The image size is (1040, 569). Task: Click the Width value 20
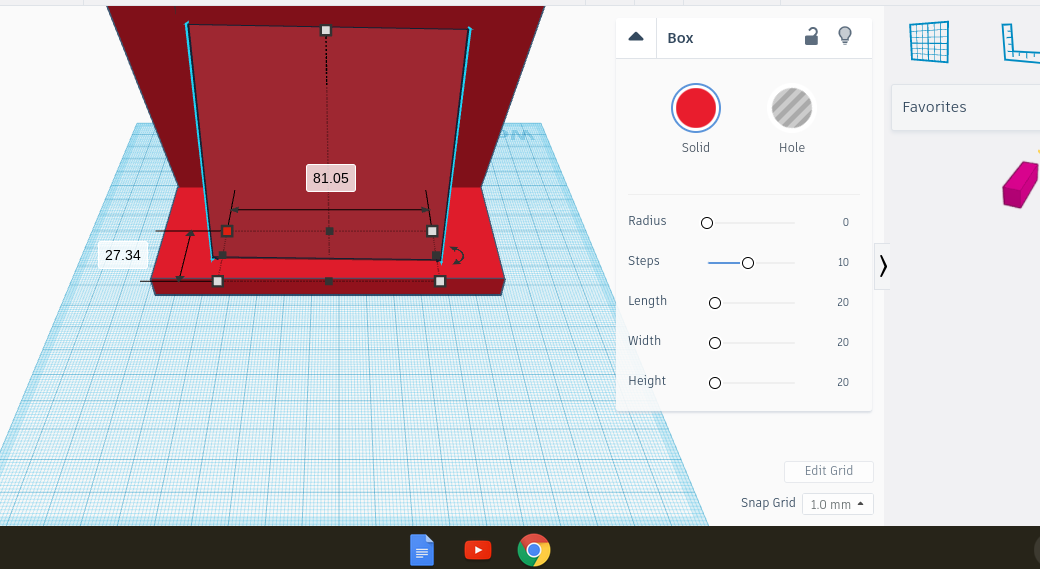click(842, 342)
